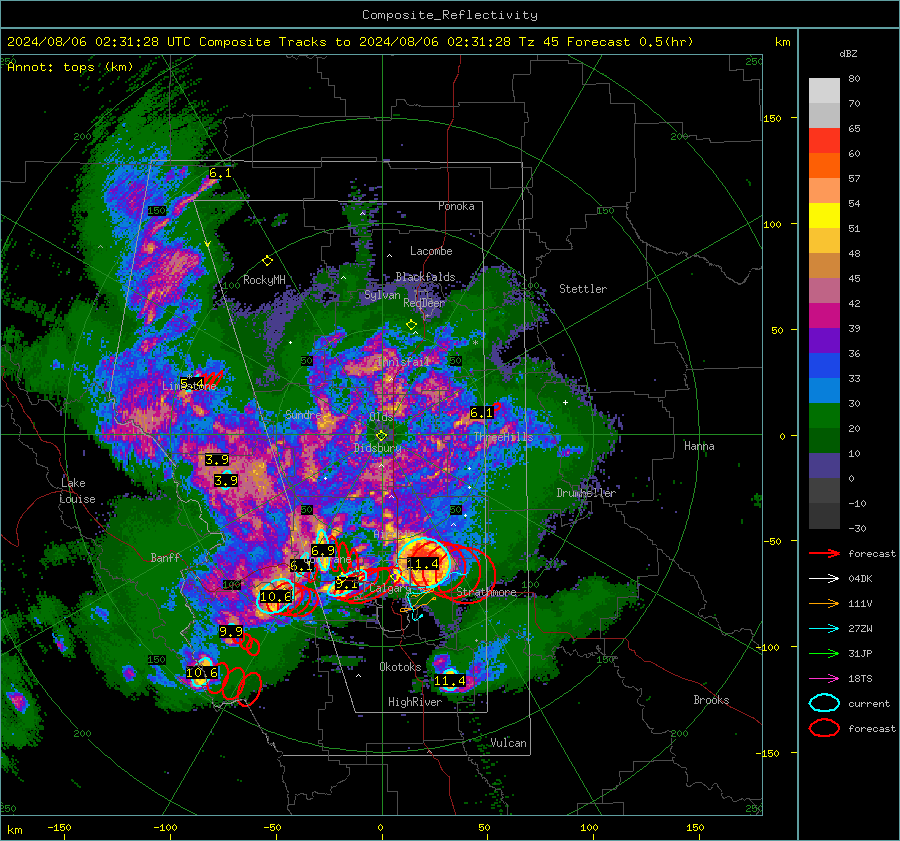900x841 pixels.
Task: Select the bright green 30 dBZ scale segment
Action: tap(824, 416)
